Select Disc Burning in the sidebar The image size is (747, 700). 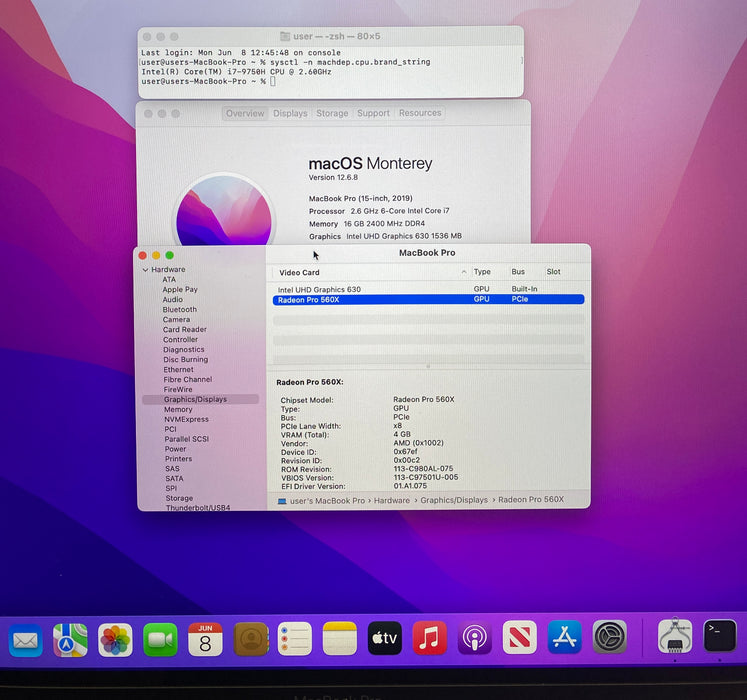186,360
